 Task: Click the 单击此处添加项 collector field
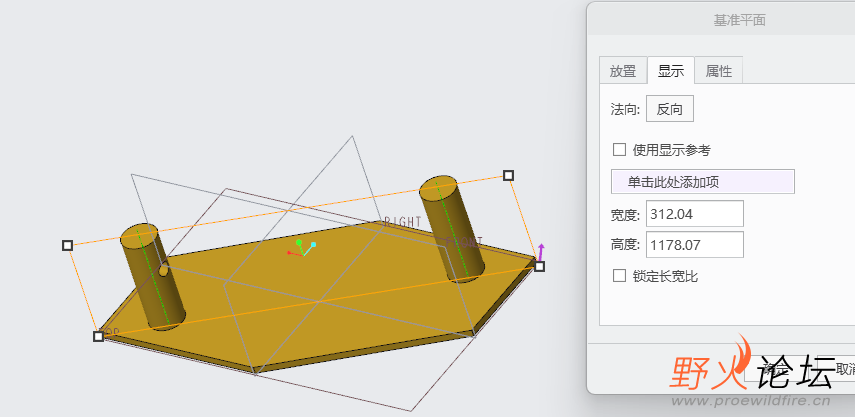tap(702, 182)
